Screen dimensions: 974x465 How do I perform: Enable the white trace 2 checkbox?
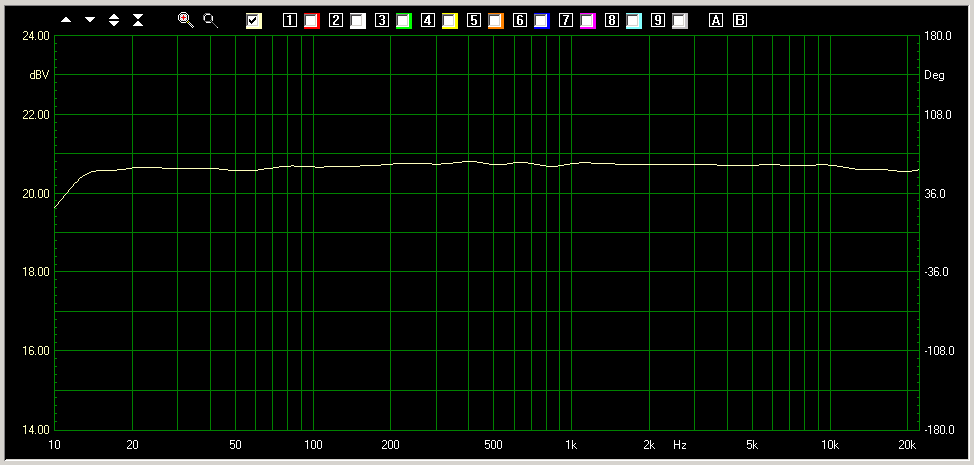point(357,21)
